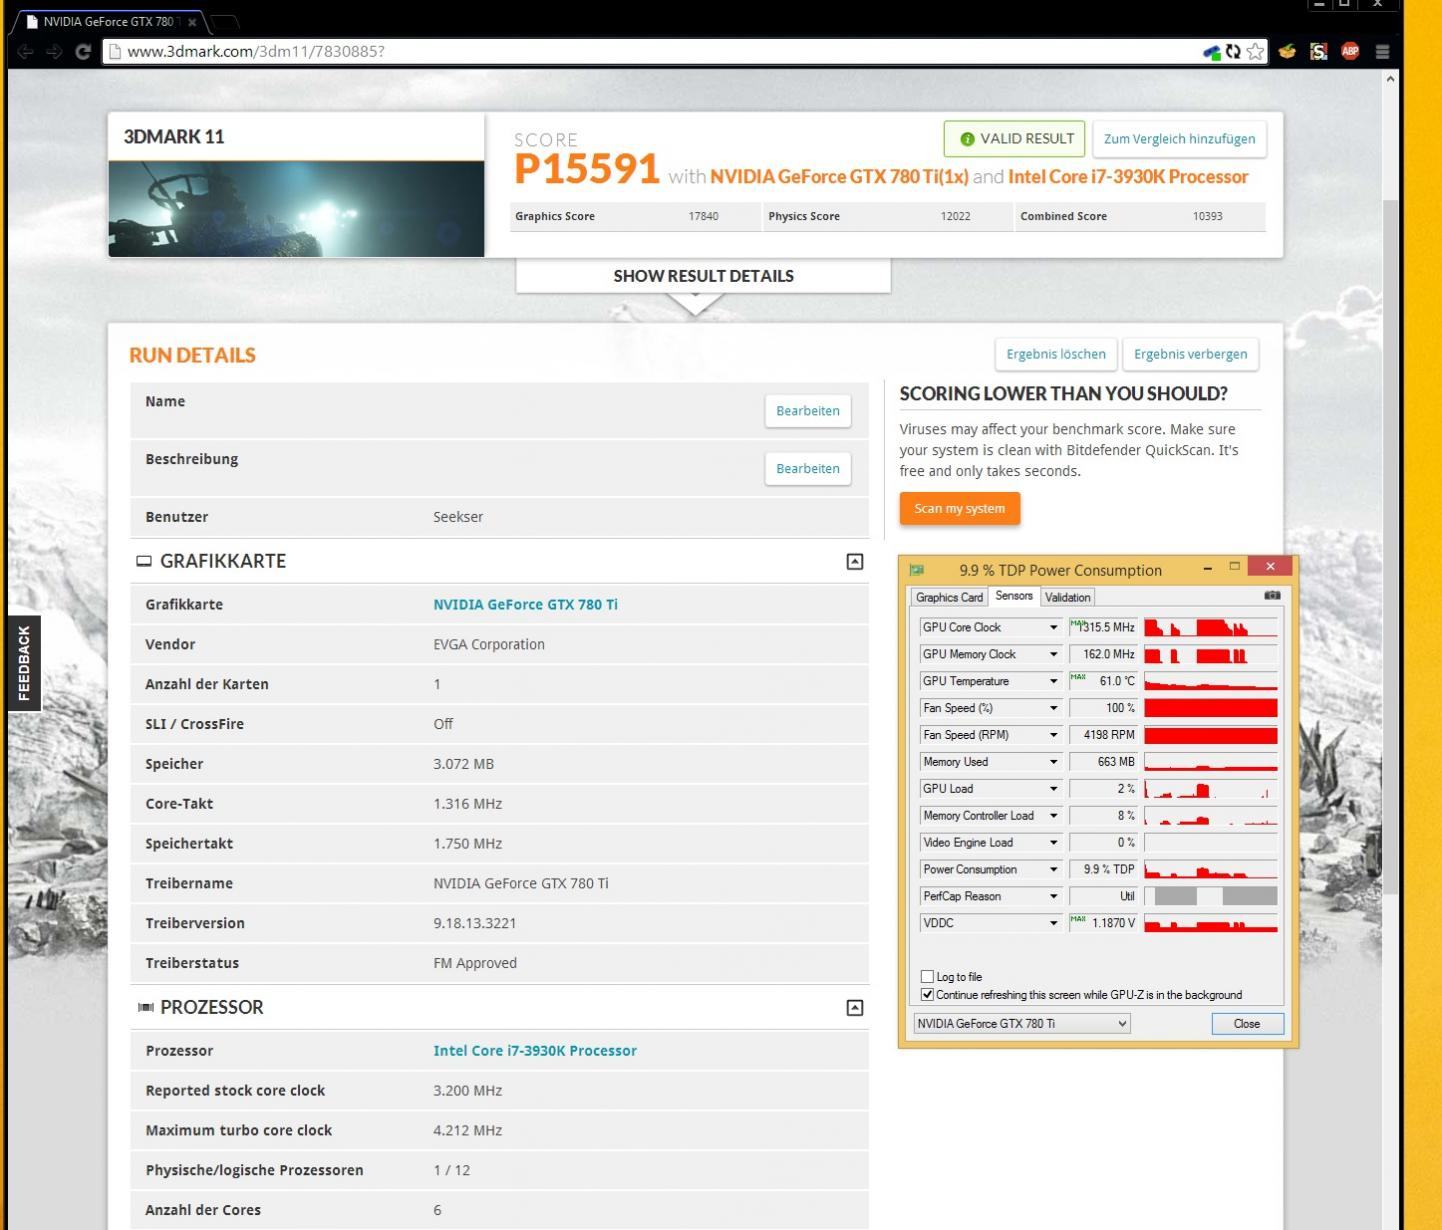Maximize the GPU-Z window
This screenshot has height=1230, width=1442.
[x=1234, y=567]
